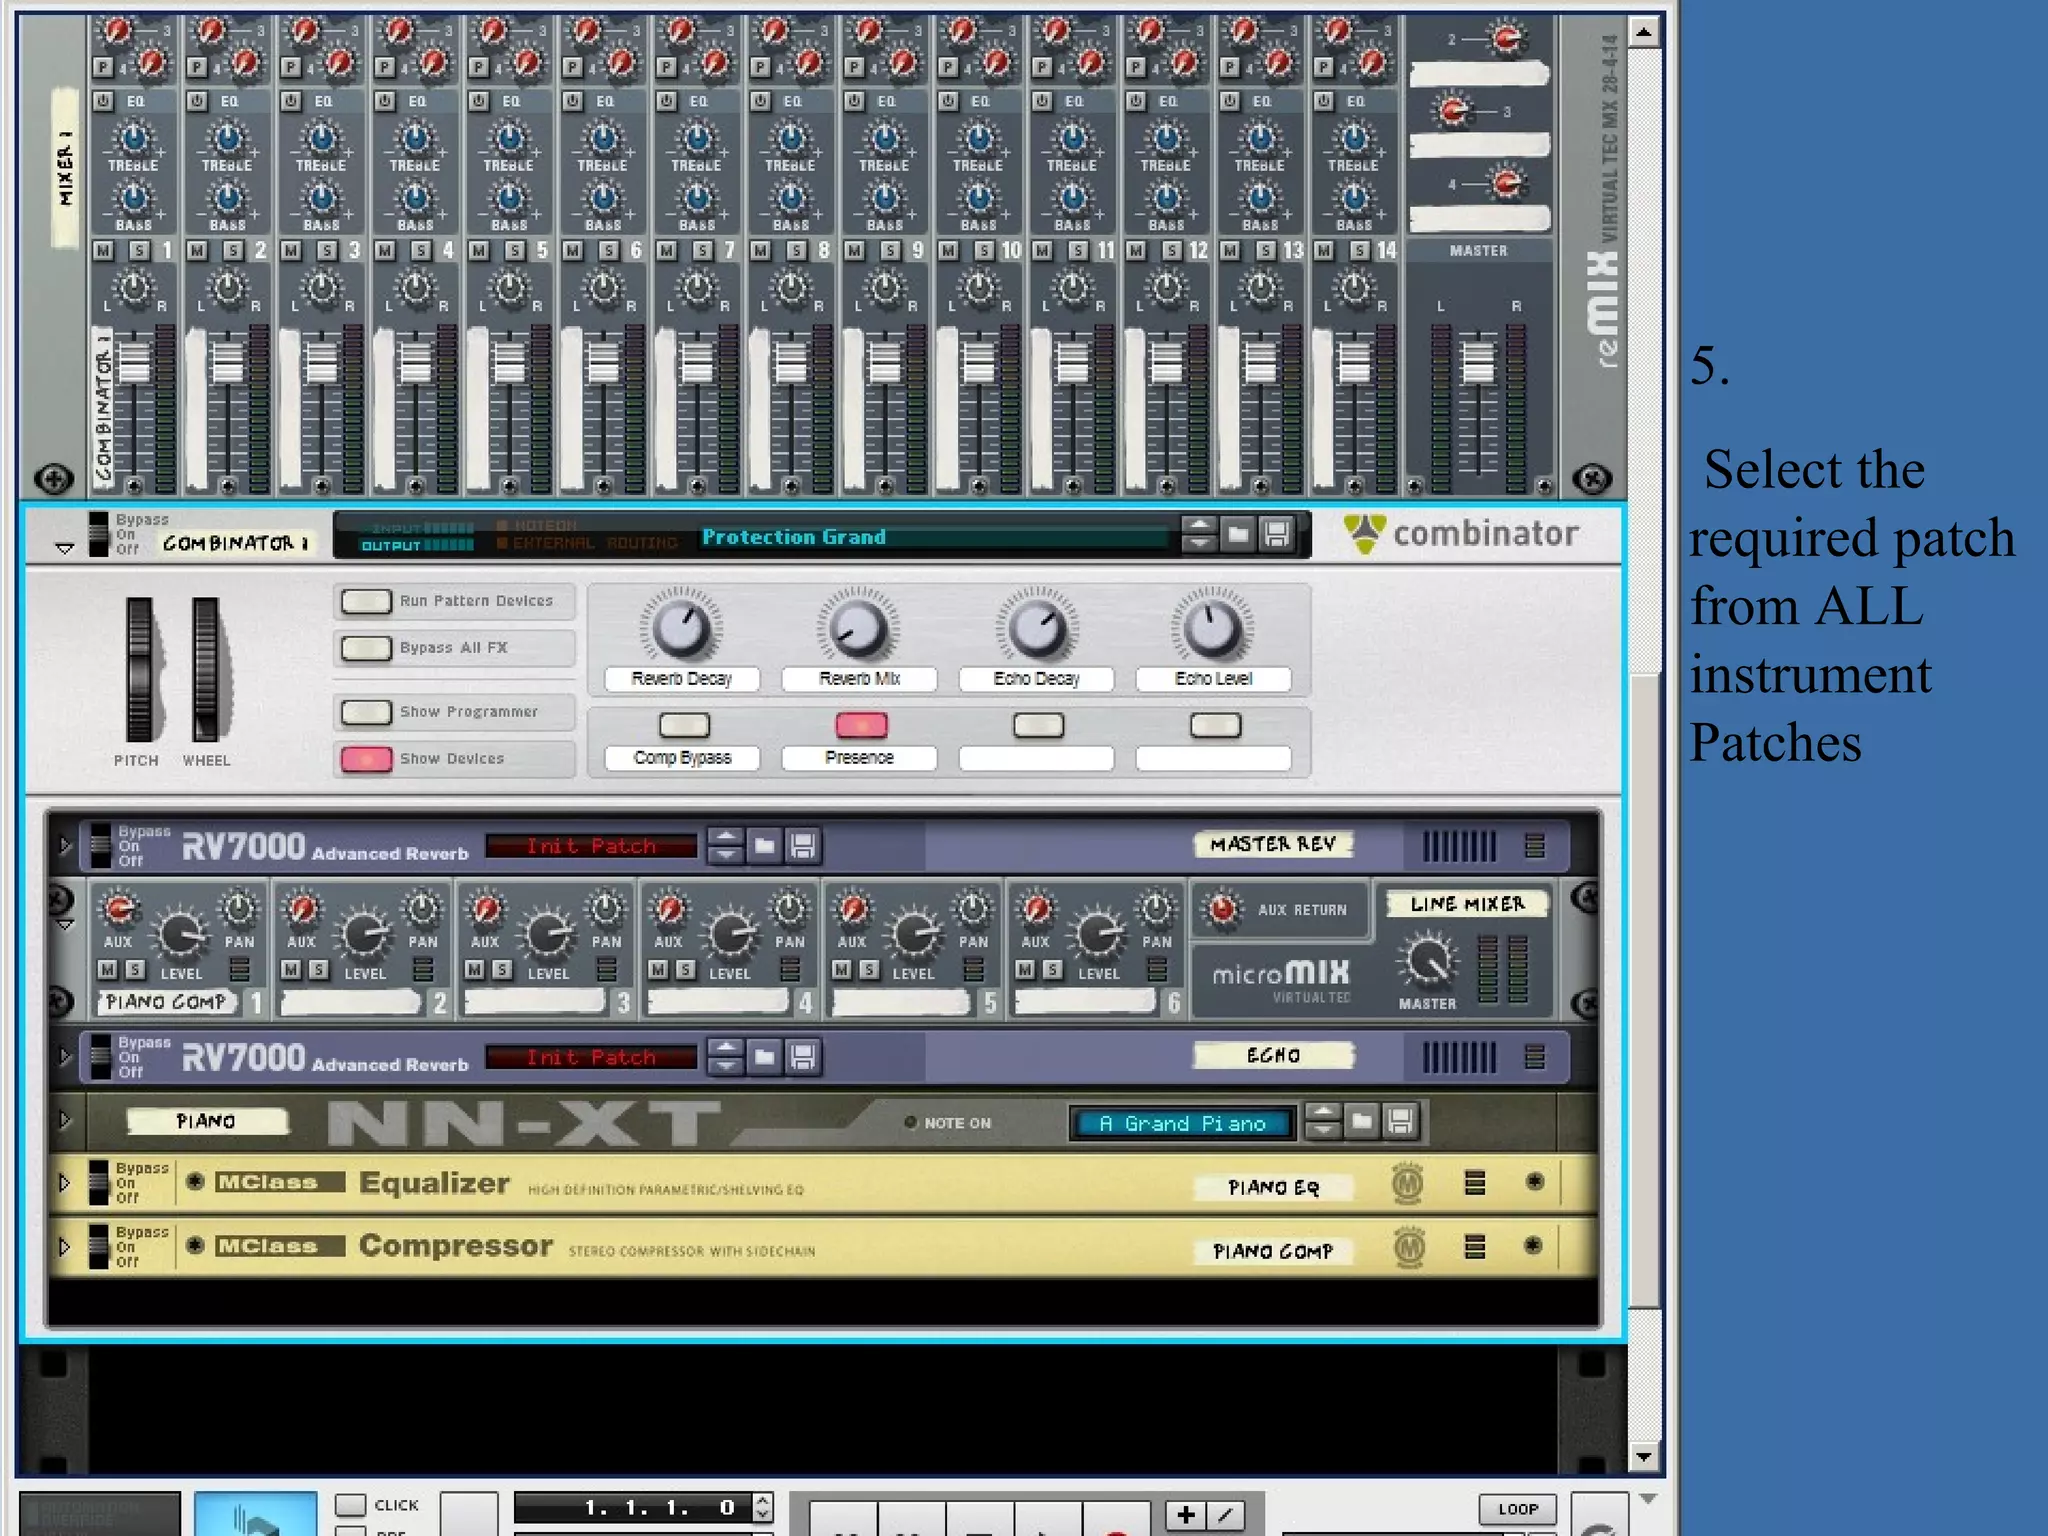This screenshot has height=1536, width=2048.
Task: Collapse the Line Mixer micromix device
Action: tap(65, 926)
